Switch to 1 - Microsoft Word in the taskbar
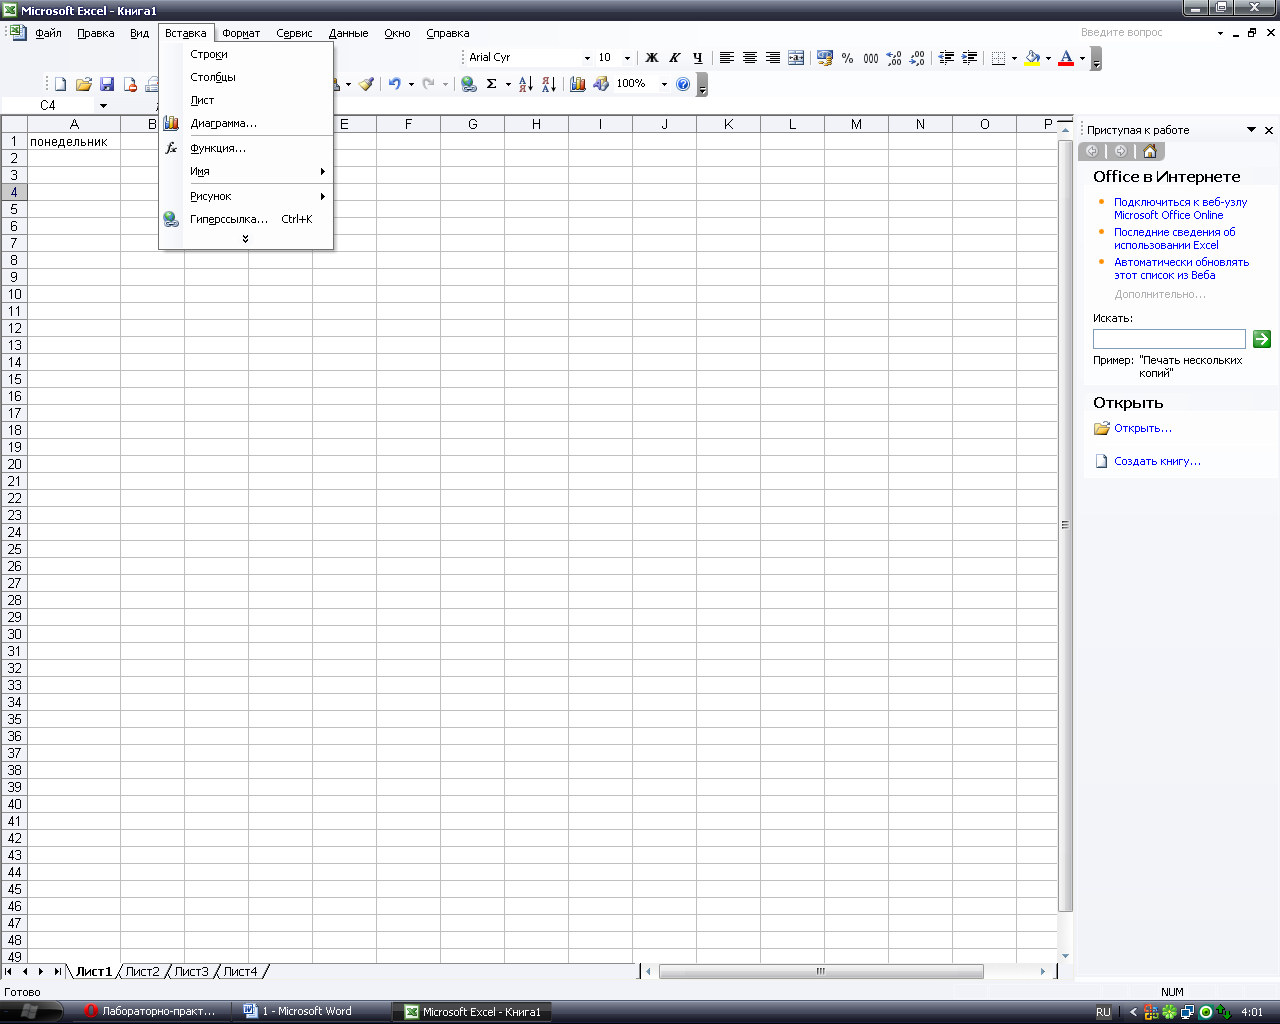The image size is (1280, 1024). [310, 1011]
